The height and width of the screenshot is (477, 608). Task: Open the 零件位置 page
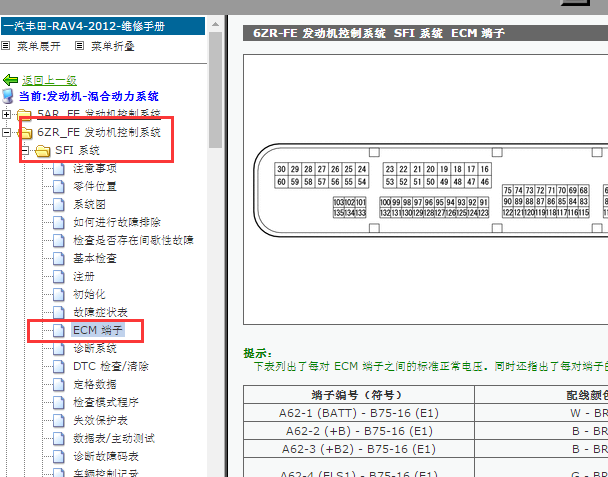(x=95, y=186)
